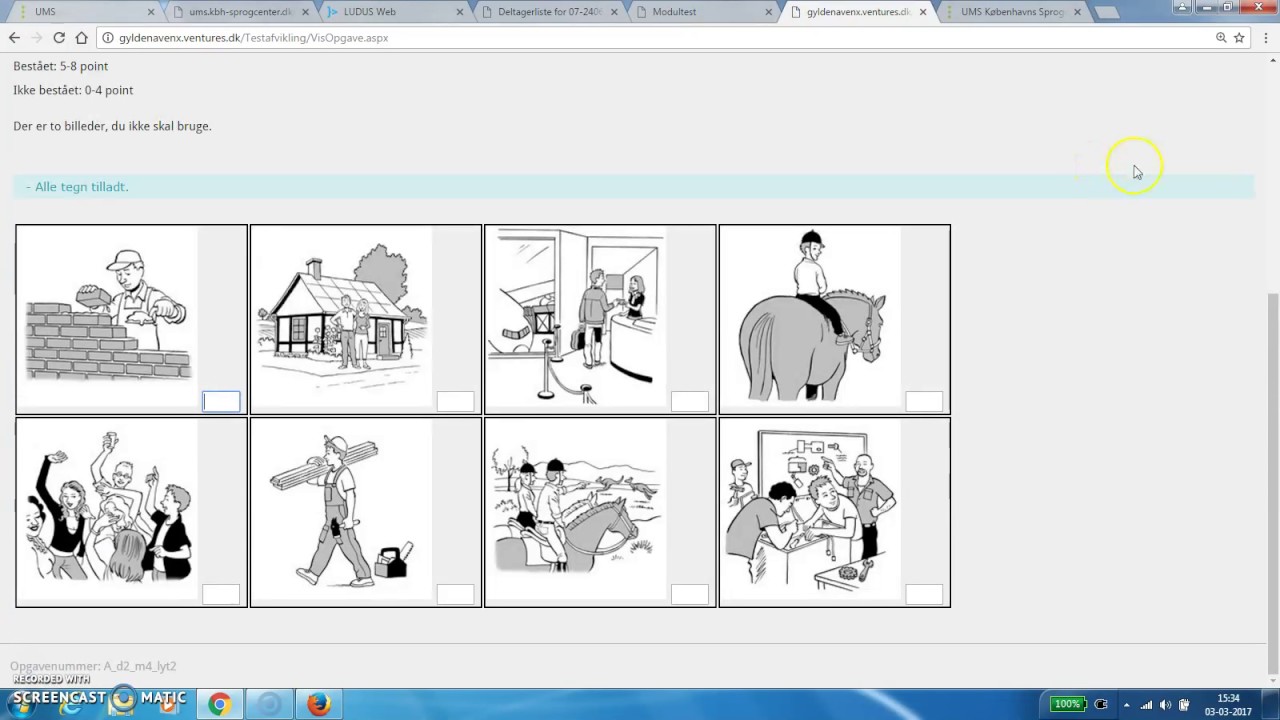
Task: Click answer box under horse race picture
Action: (689, 594)
